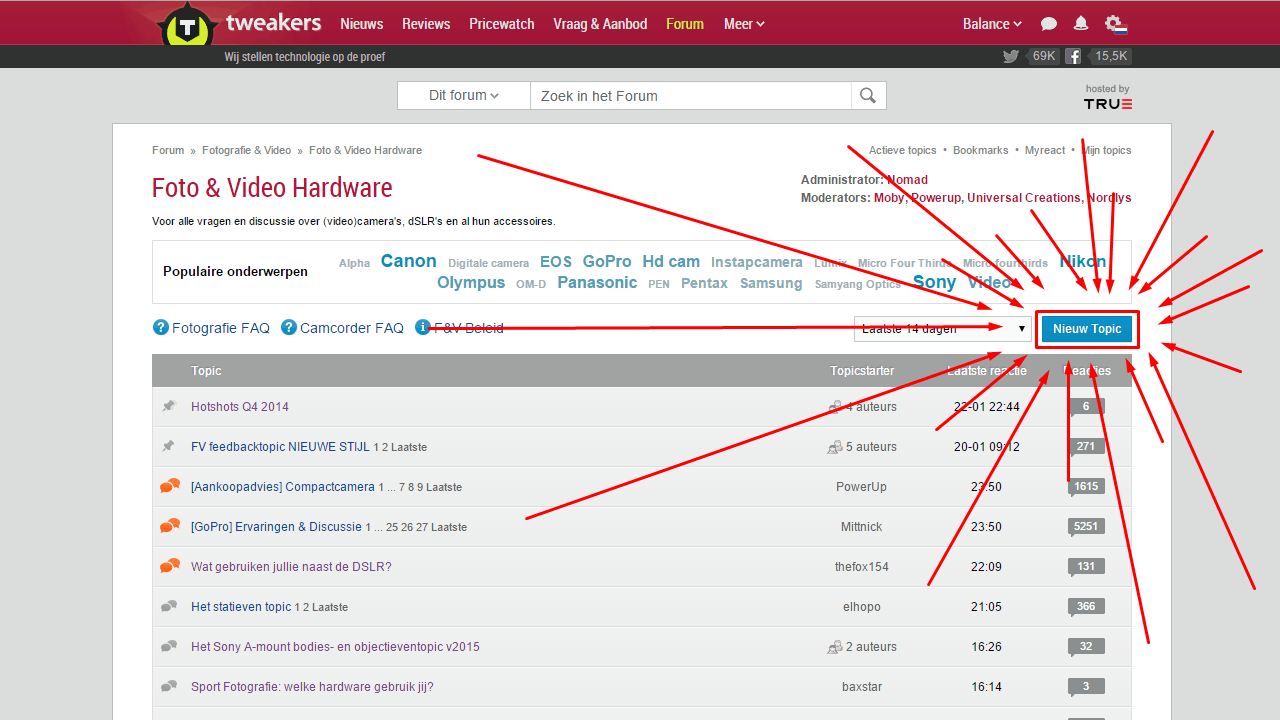Open the [Aankoopadvies] Compactcamera topic

pos(283,487)
